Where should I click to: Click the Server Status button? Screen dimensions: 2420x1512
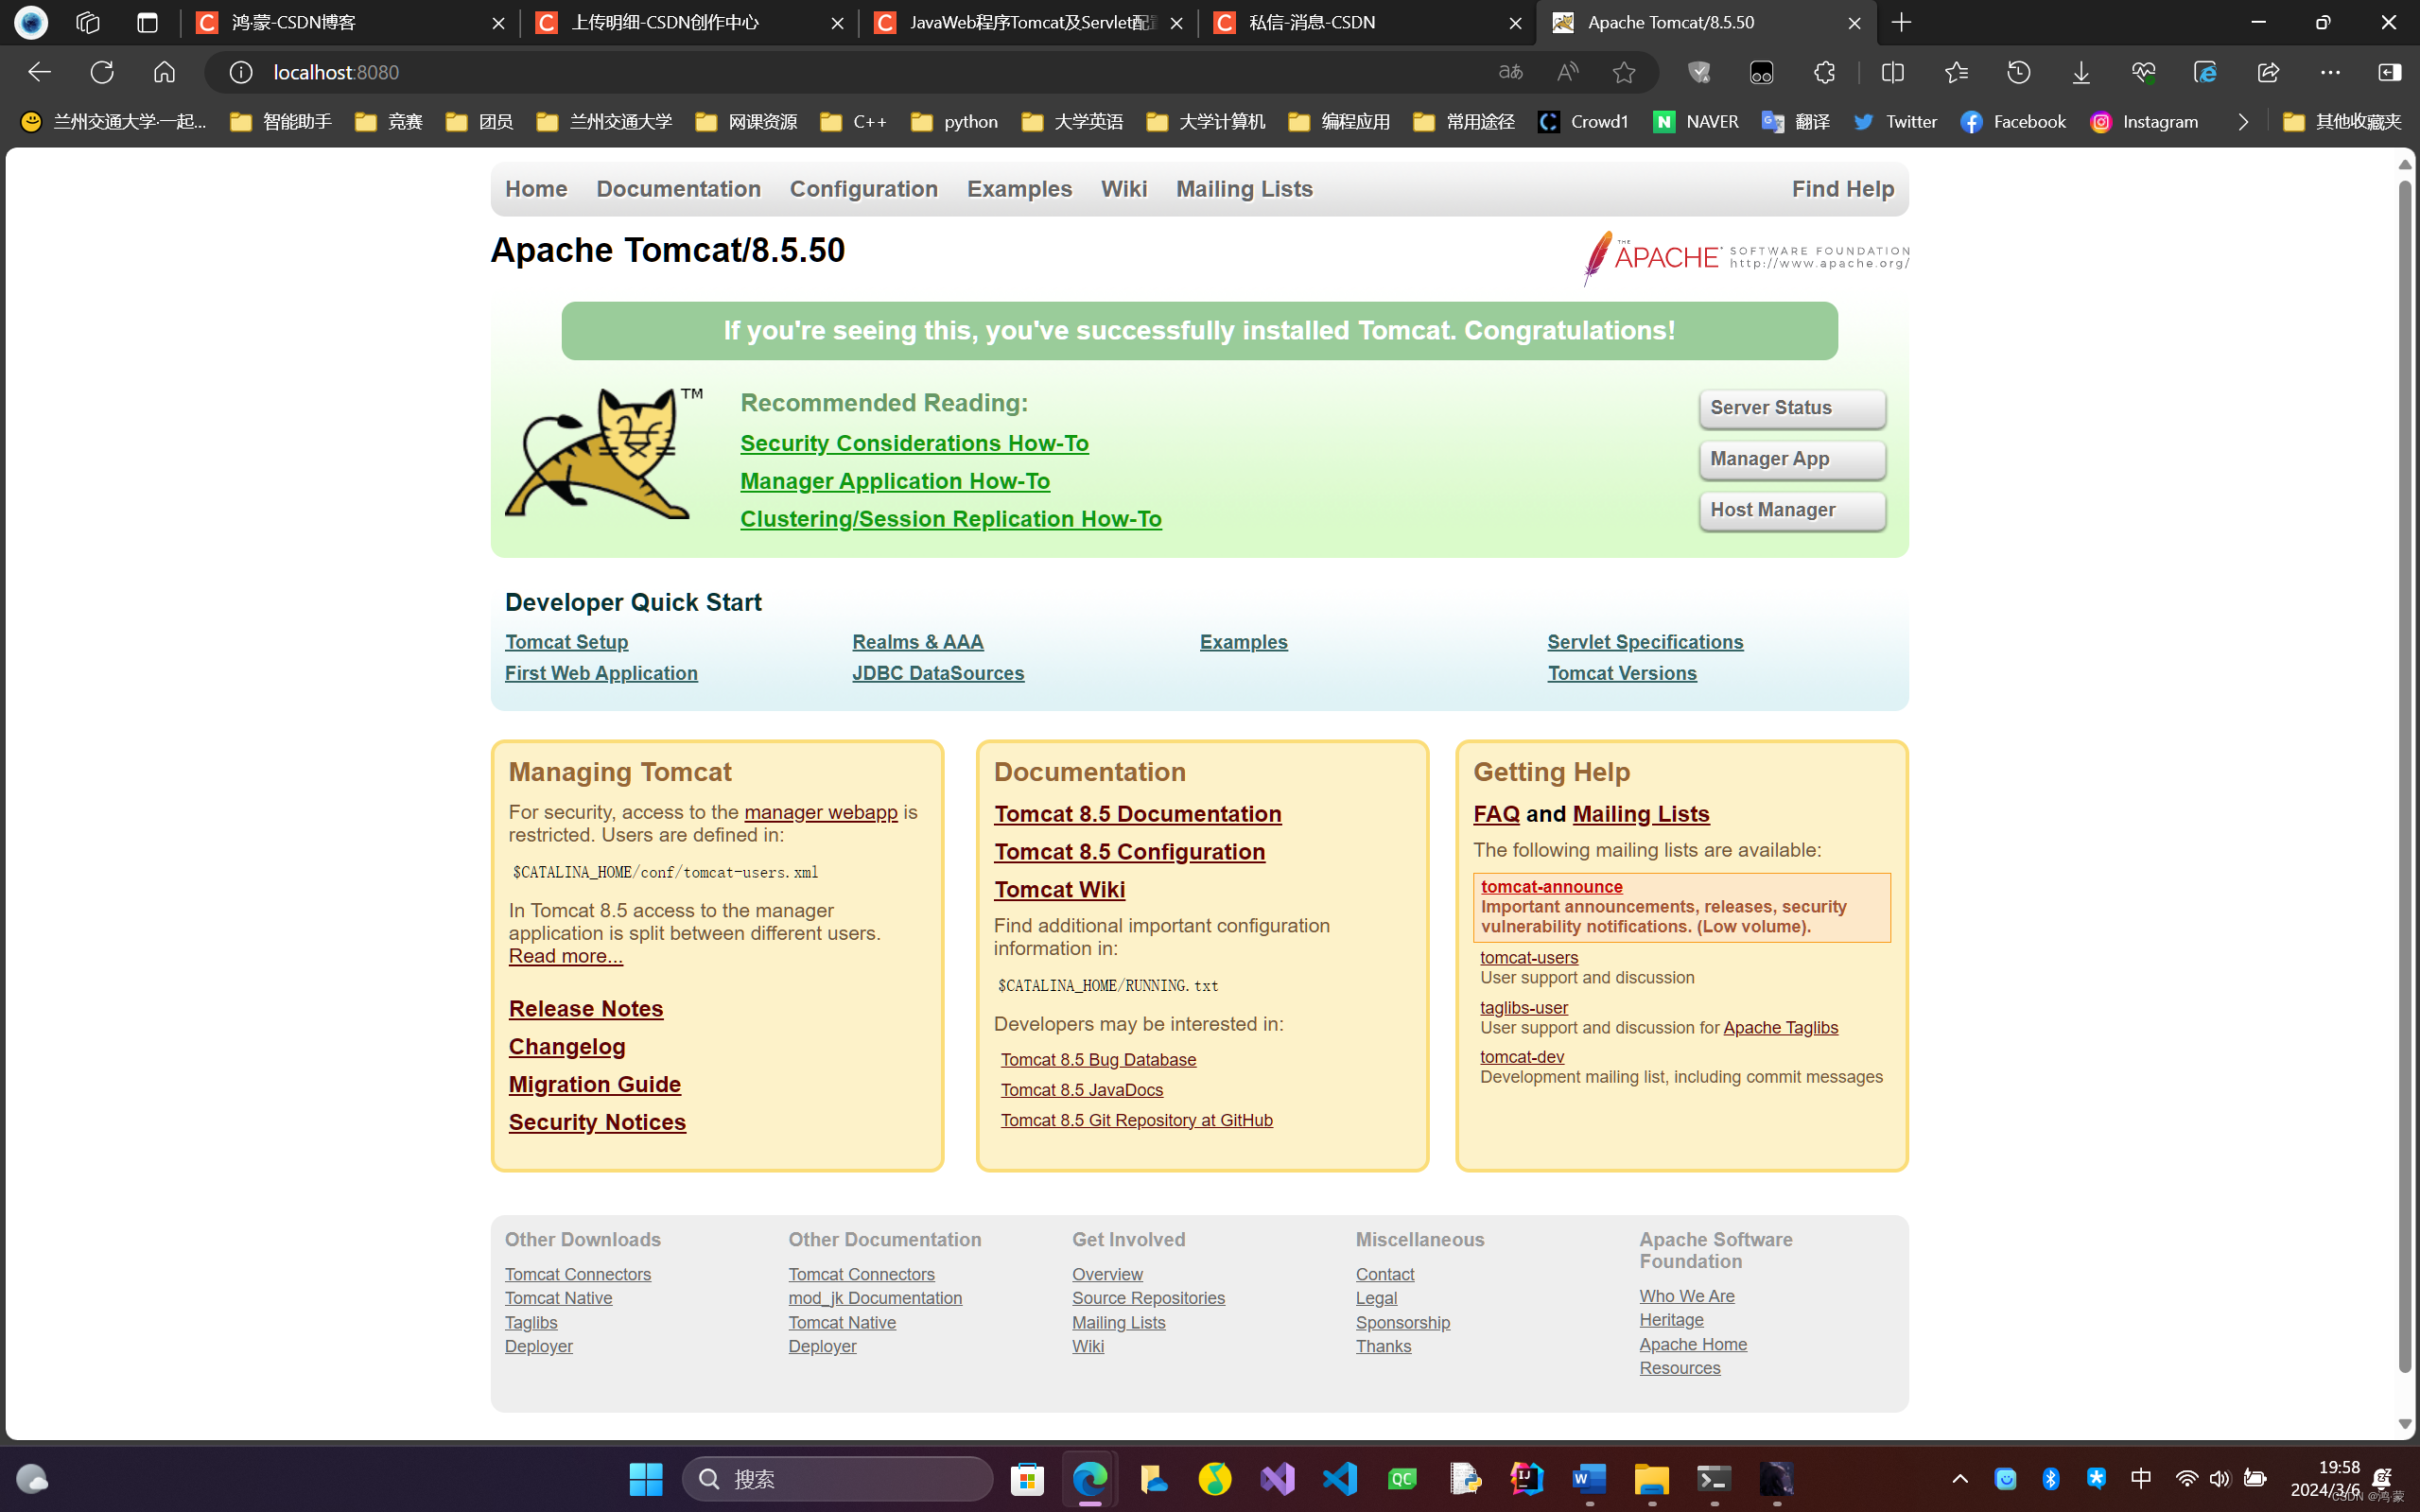point(1792,408)
